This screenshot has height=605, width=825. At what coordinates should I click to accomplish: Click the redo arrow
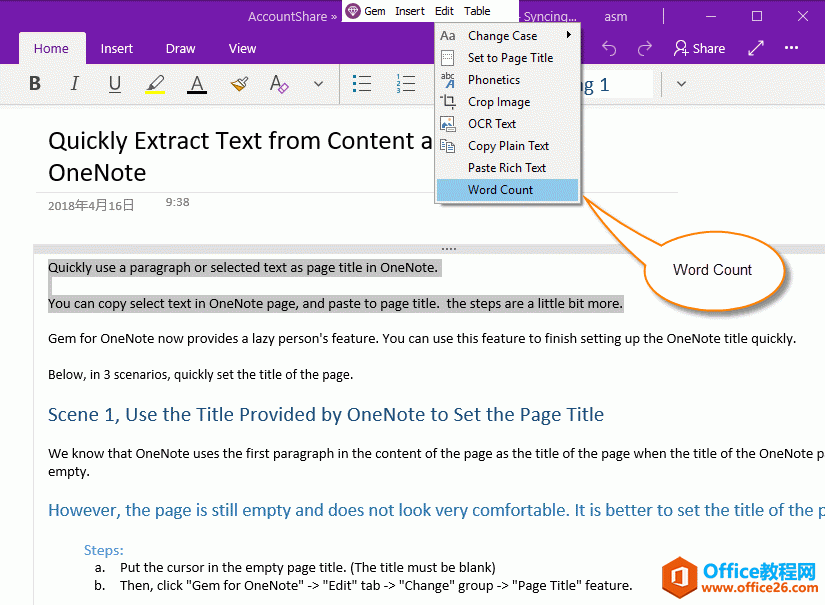click(x=645, y=48)
